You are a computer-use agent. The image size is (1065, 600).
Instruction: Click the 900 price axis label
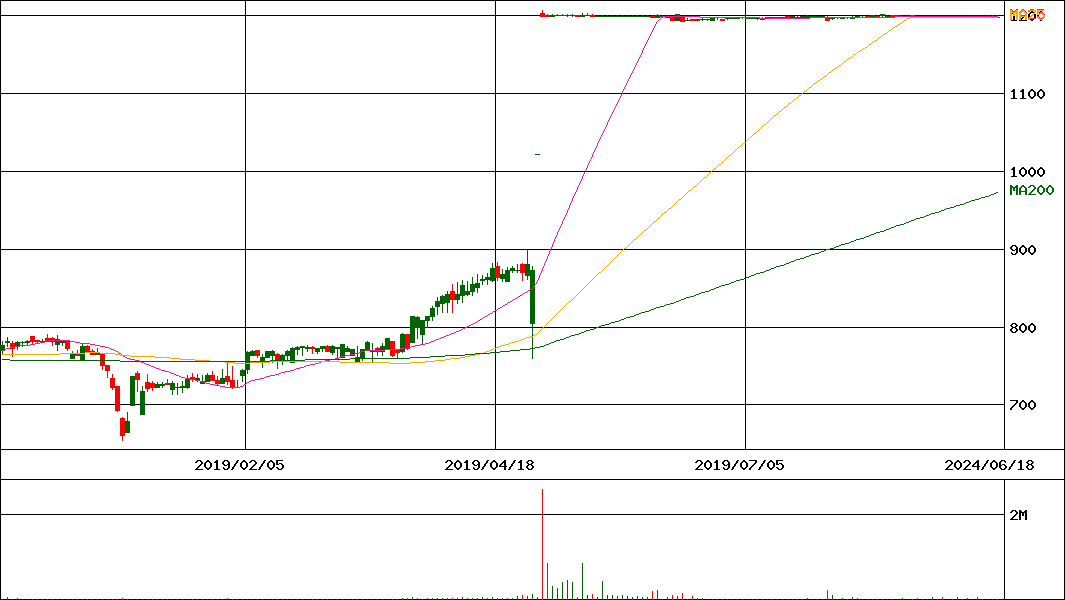point(1023,250)
